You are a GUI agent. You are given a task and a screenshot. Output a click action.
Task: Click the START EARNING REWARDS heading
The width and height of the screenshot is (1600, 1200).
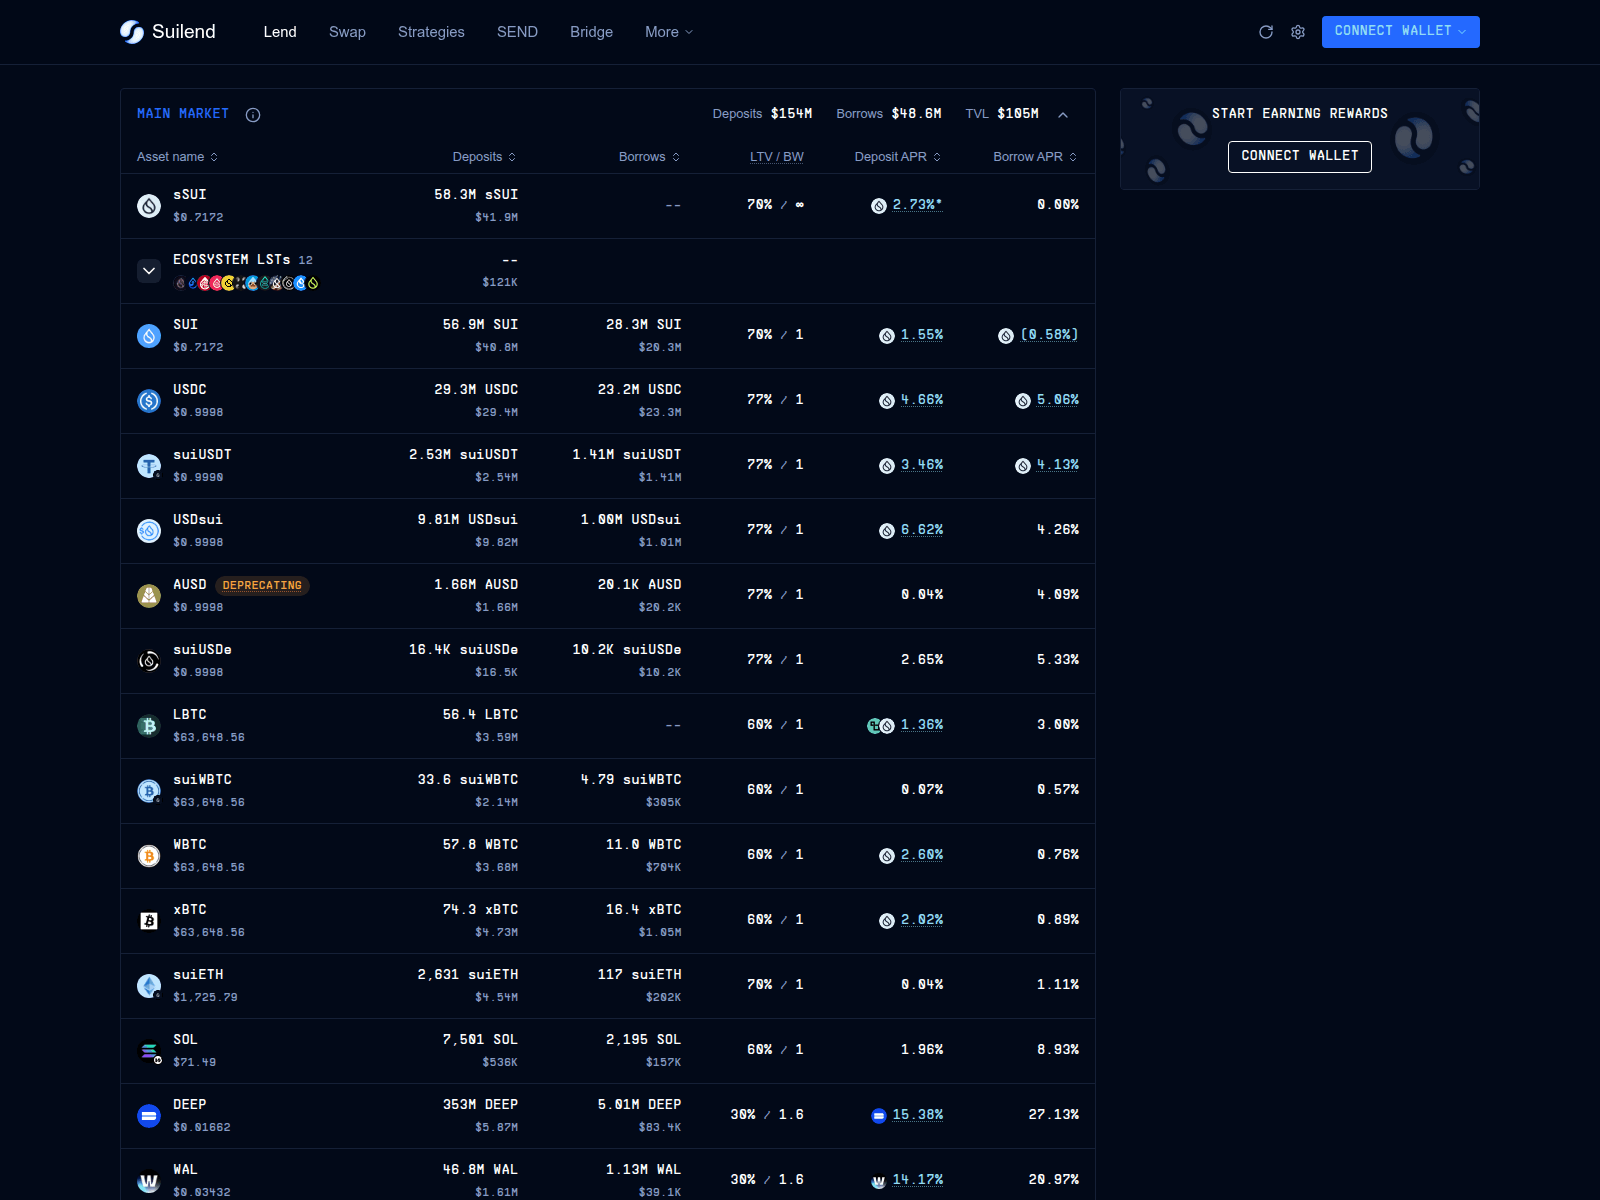tap(1299, 114)
